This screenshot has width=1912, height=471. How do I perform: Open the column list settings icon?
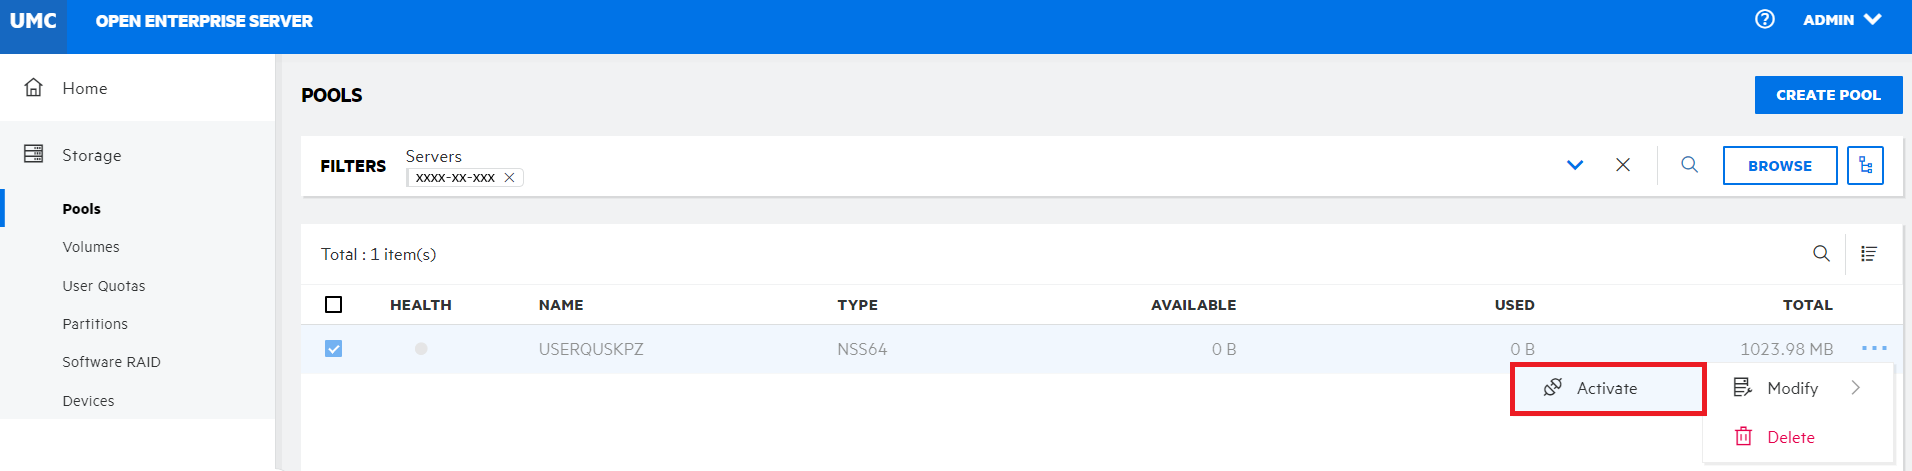pos(1869,254)
